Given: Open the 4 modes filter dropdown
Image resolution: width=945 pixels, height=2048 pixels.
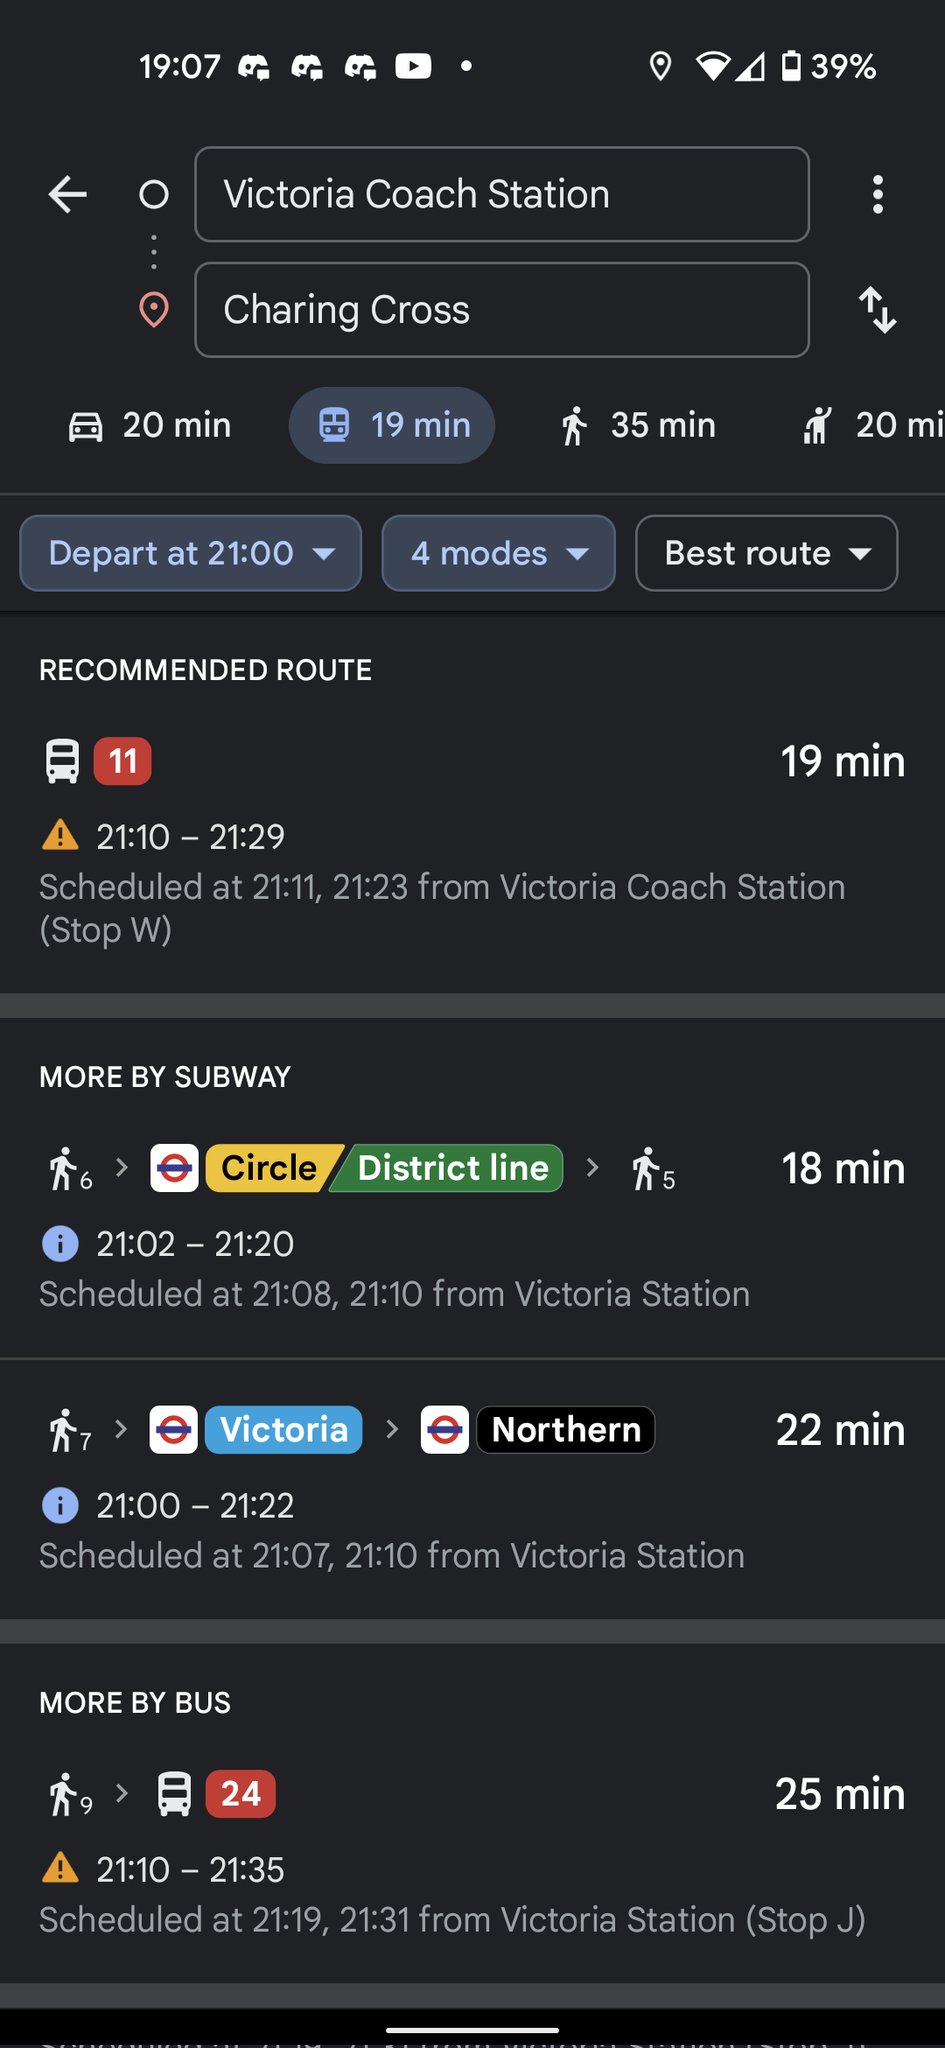Looking at the screenshot, I should [498, 553].
